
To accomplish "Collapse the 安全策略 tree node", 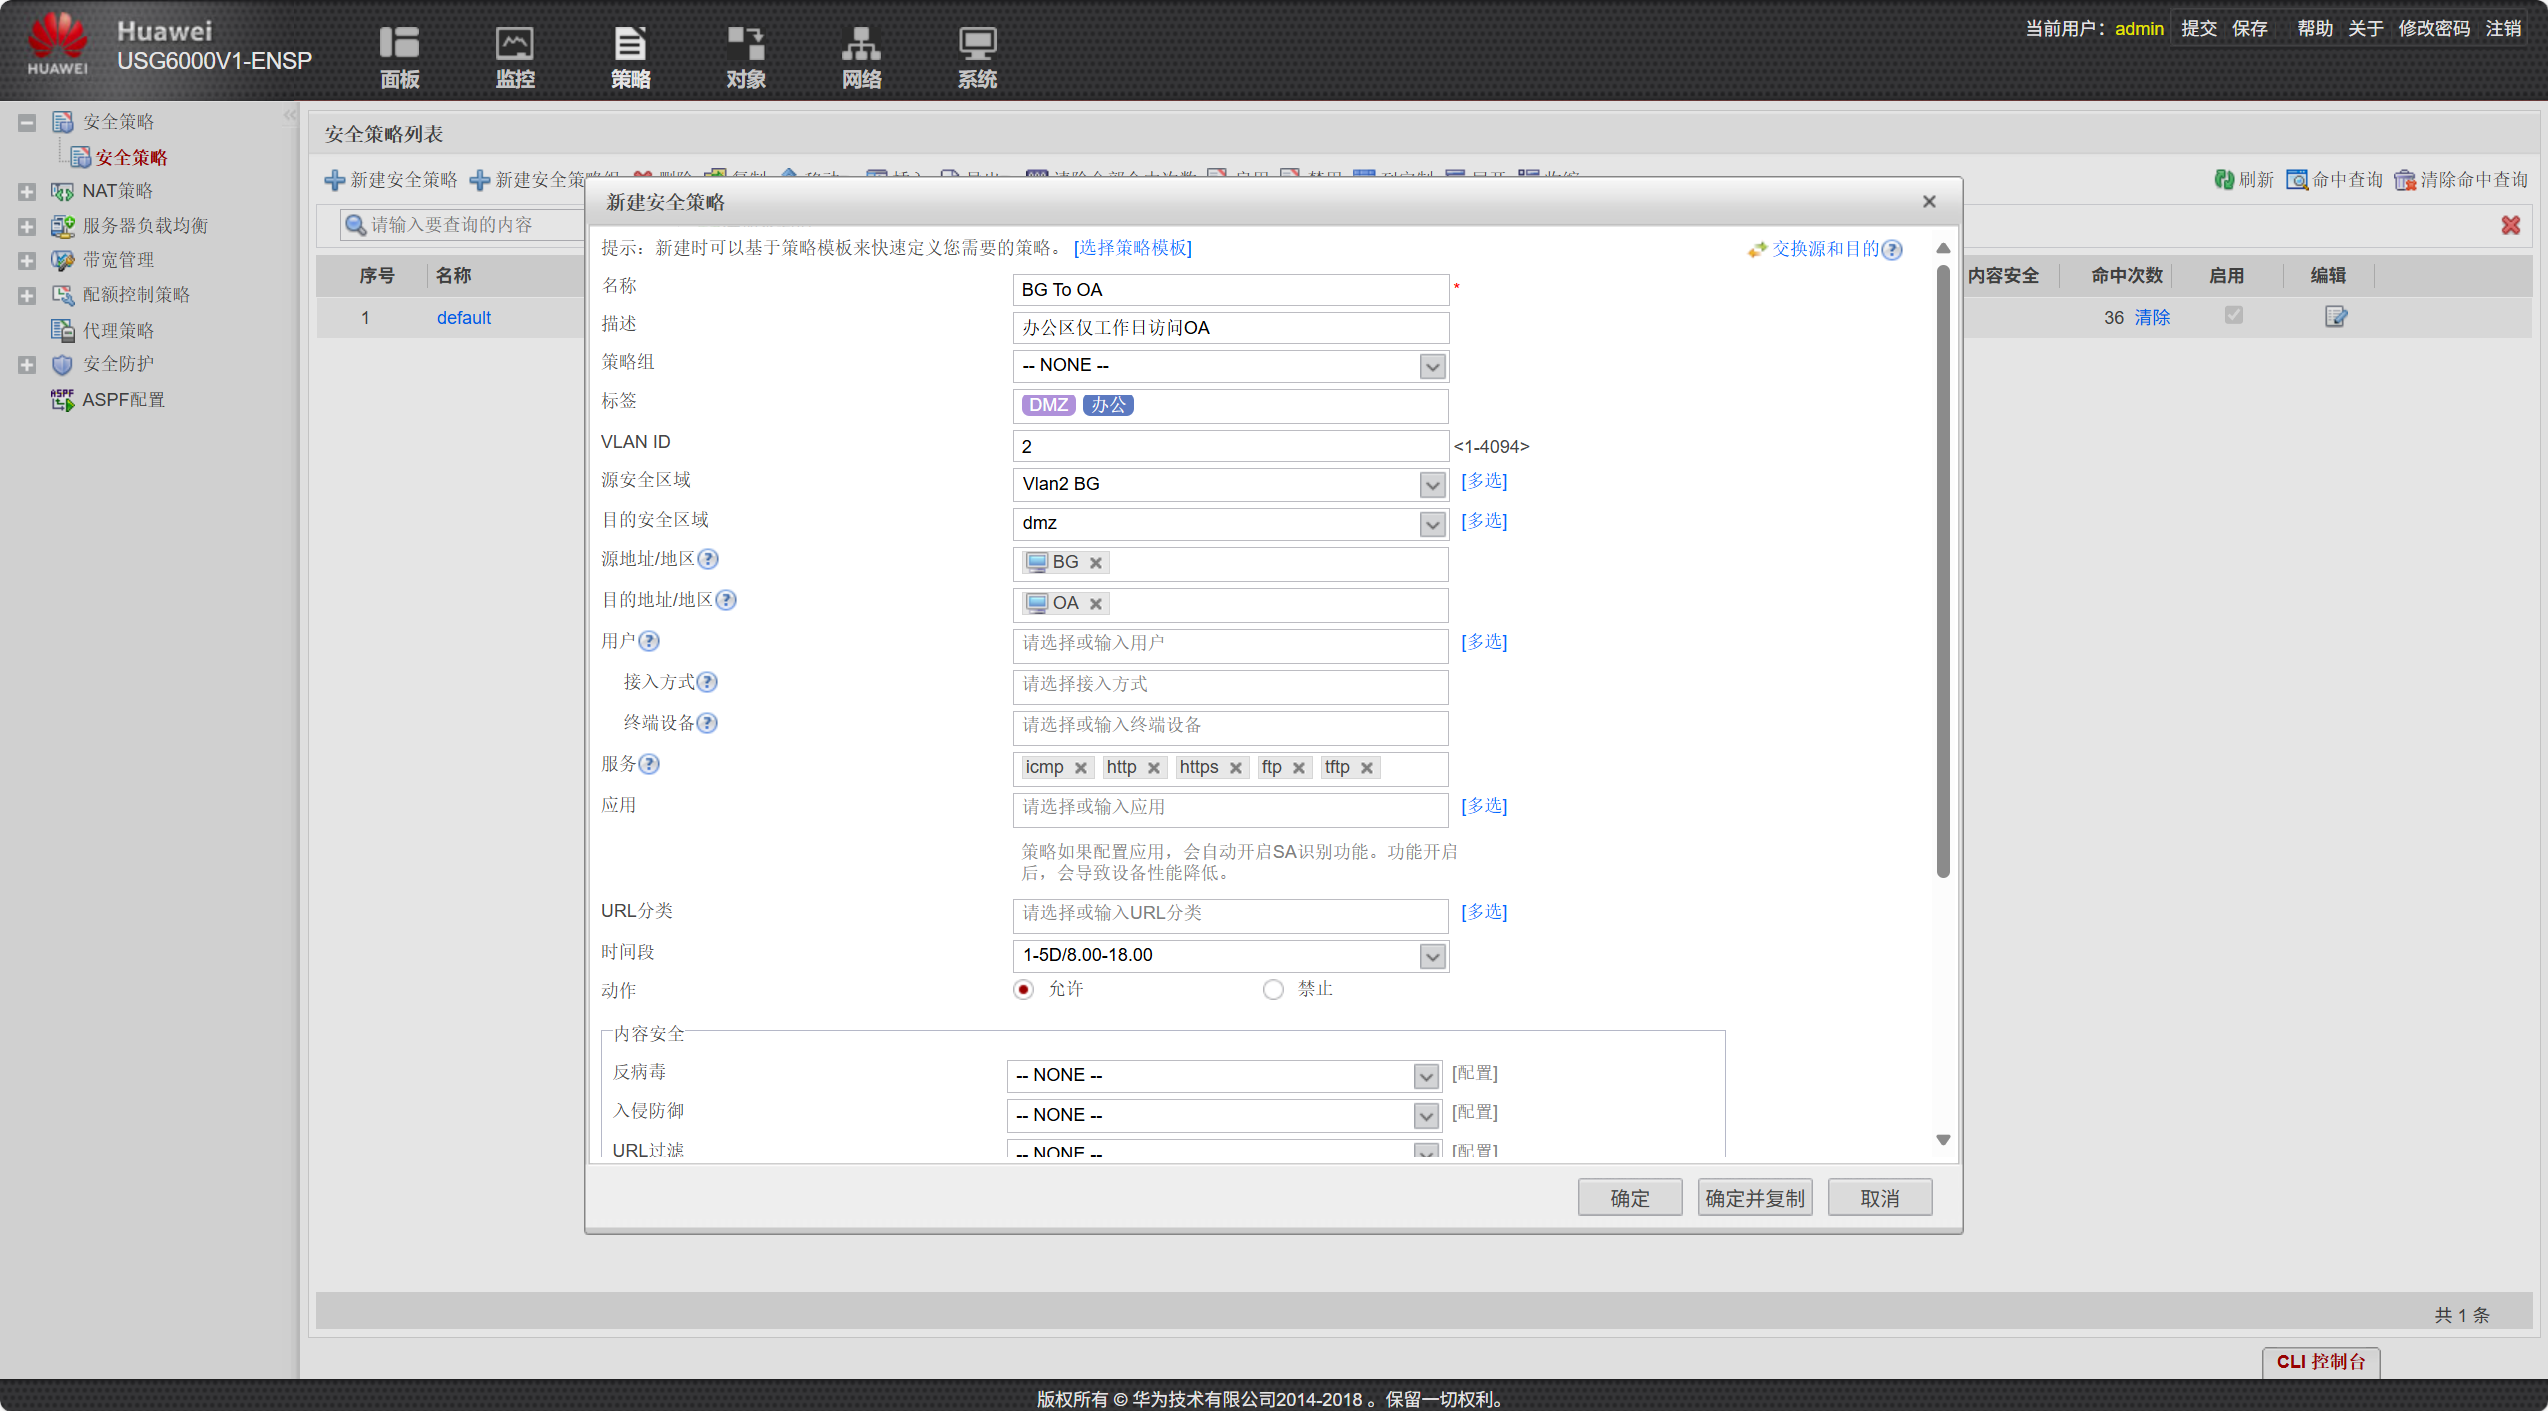I will tap(27, 122).
